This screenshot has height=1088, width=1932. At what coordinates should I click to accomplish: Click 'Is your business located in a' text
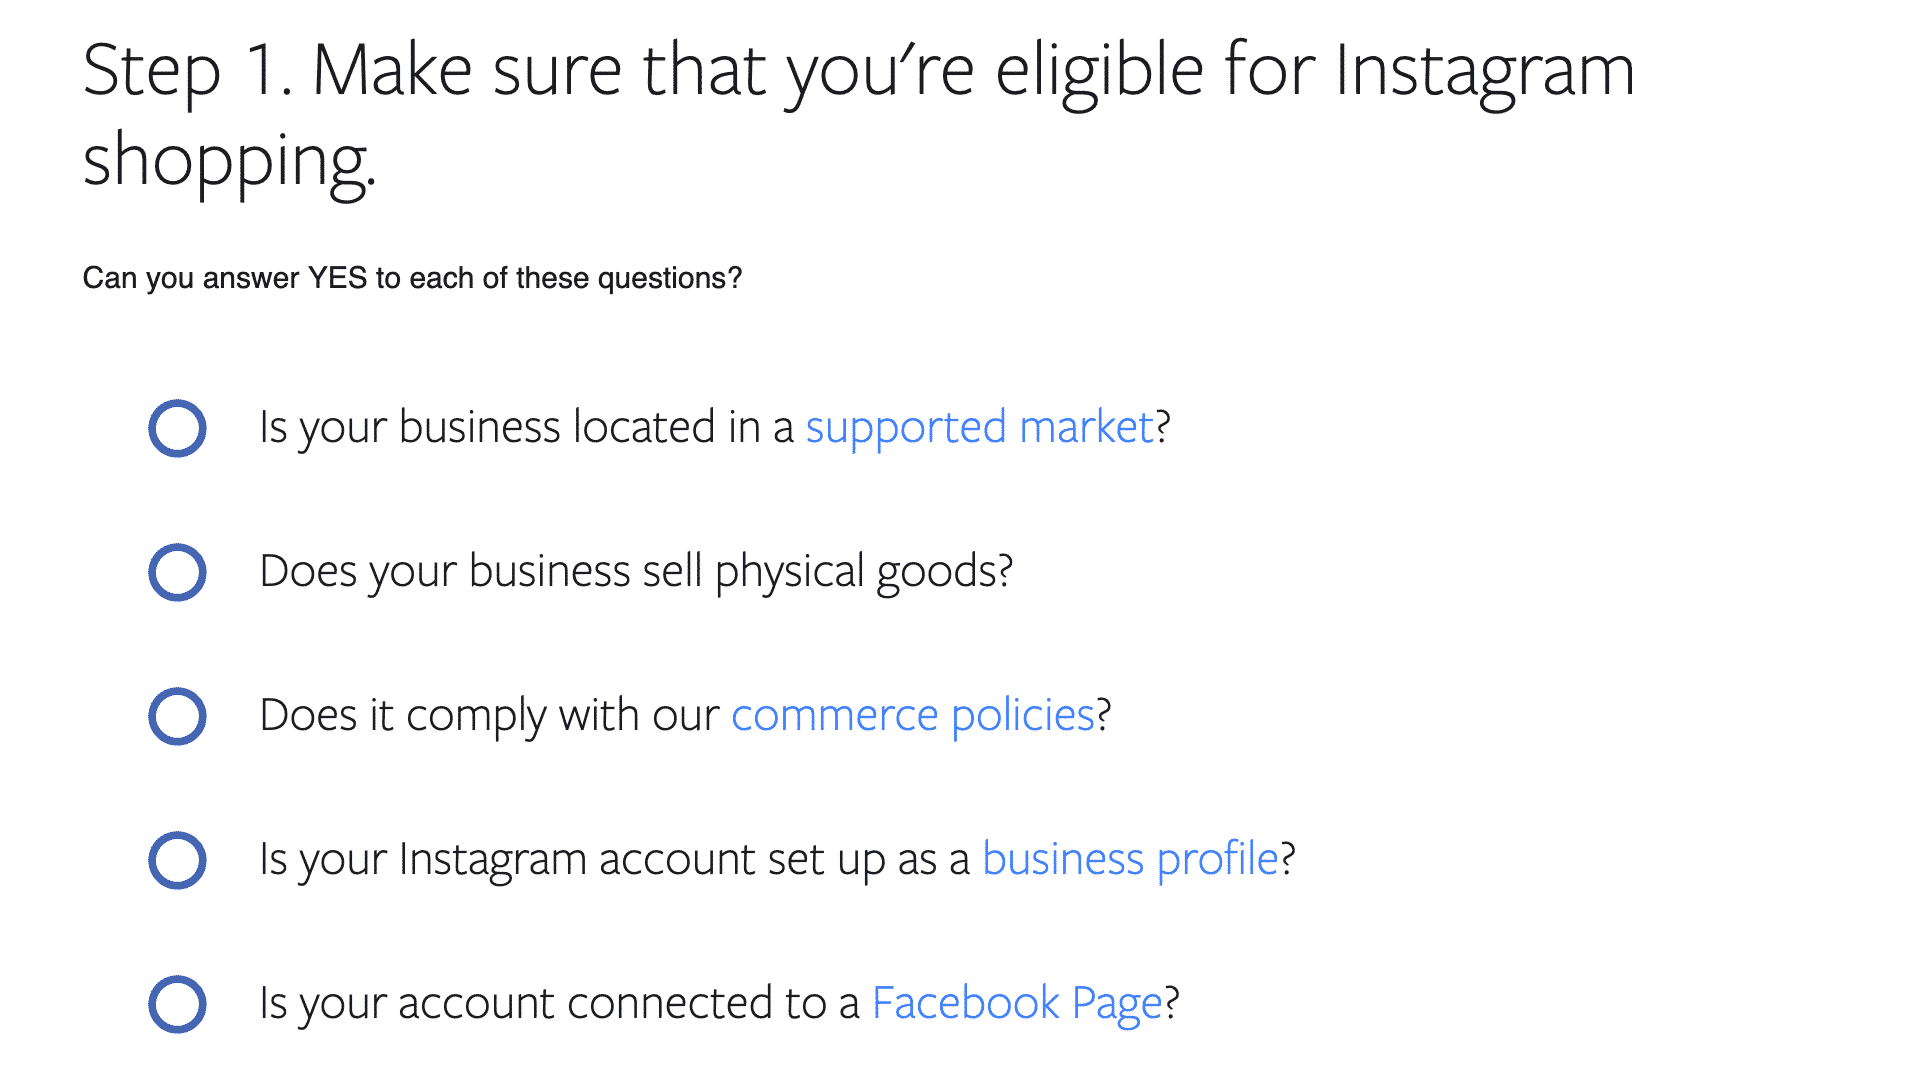click(x=526, y=428)
